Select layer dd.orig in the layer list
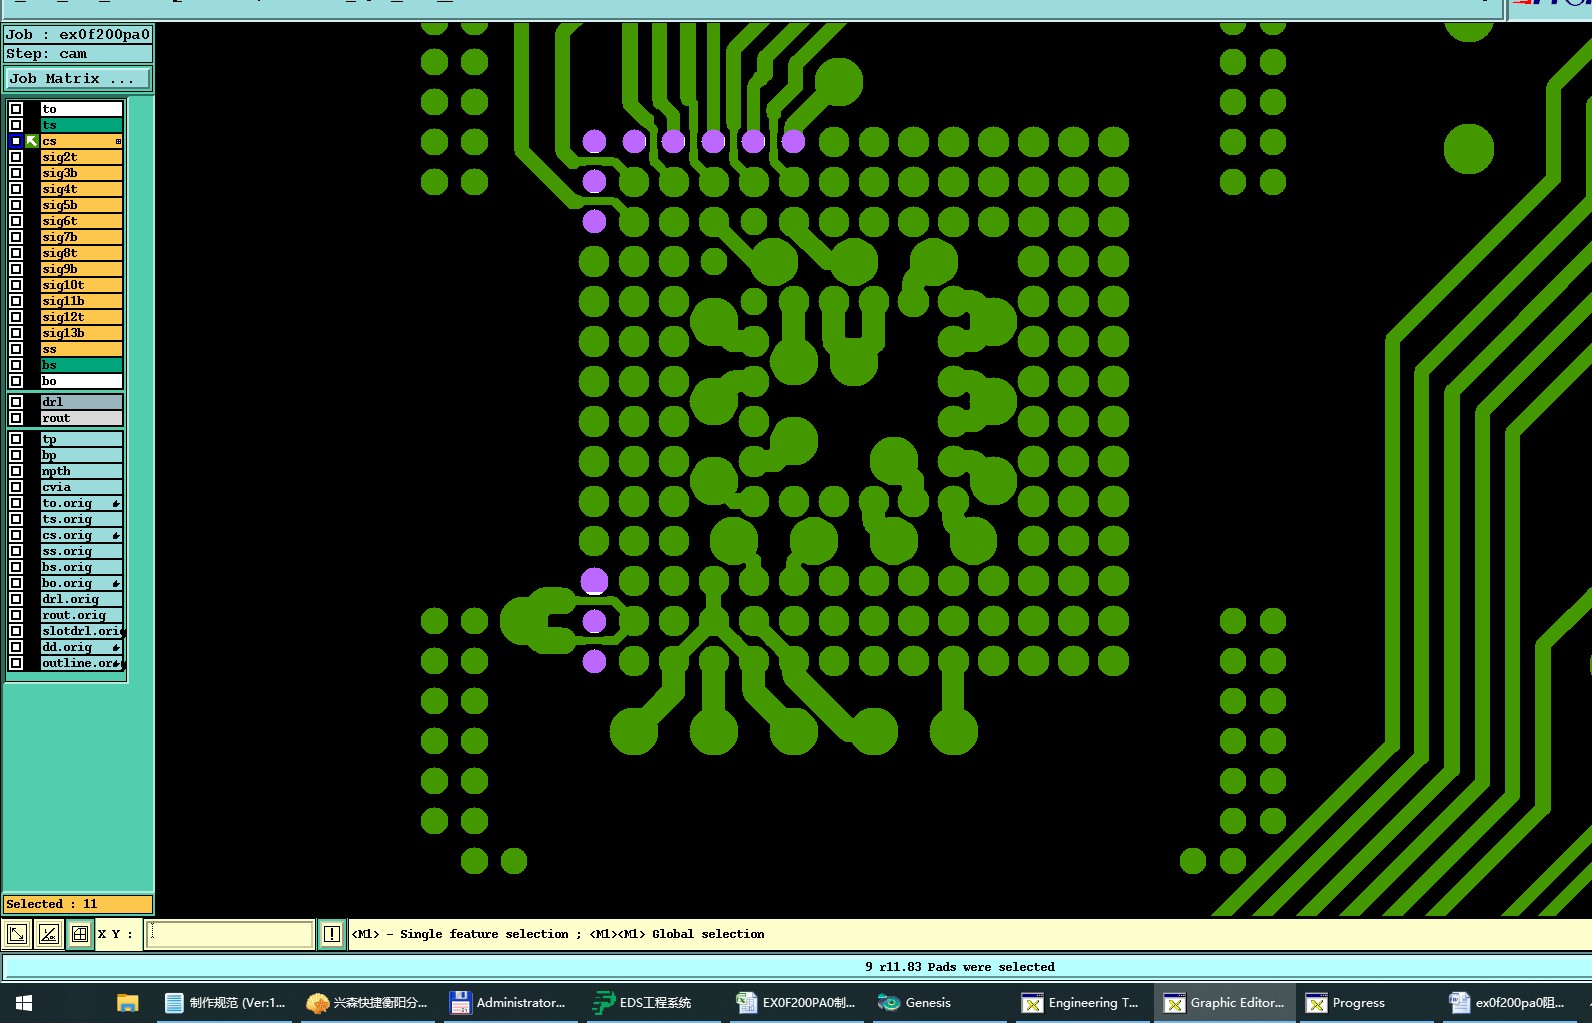Viewport: 1592px width, 1023px height. pyautogui.click(x=81, y=647)
